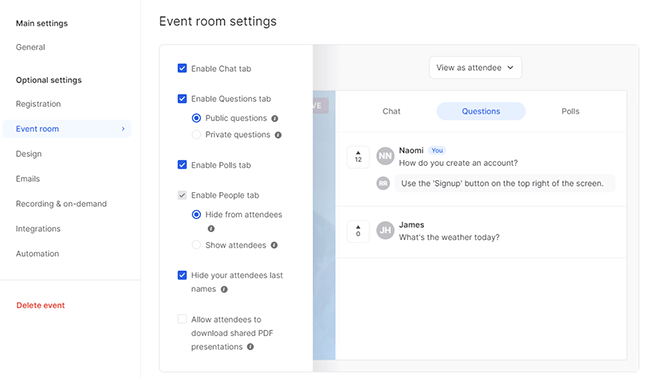This screenshot has height=379, width=650.
Task: Upvote Naomi's question with 12 votes
Action: point(358,157)
